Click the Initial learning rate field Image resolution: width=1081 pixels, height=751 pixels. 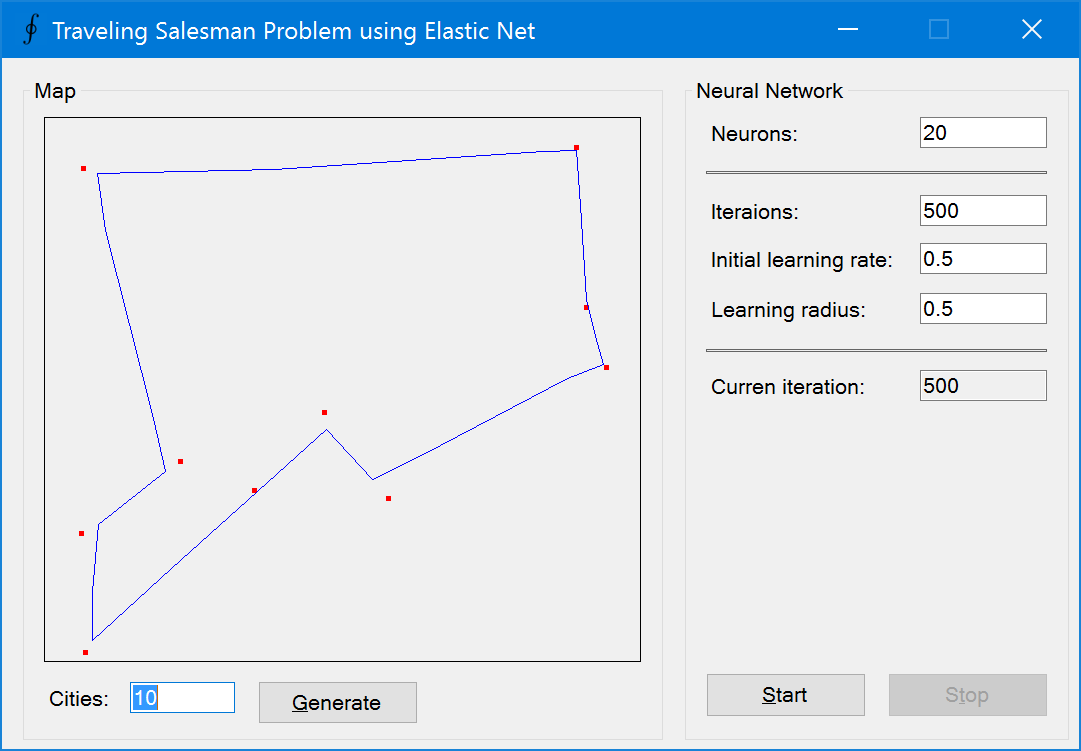point(982,258)
